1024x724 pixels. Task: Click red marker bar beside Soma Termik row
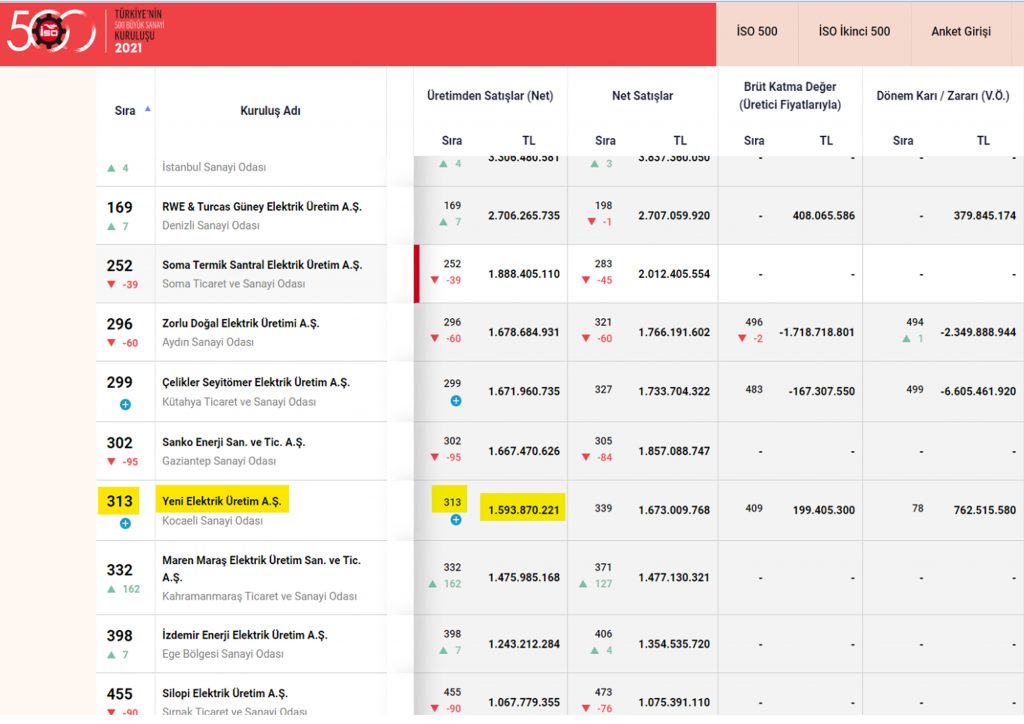click(416, 274)
